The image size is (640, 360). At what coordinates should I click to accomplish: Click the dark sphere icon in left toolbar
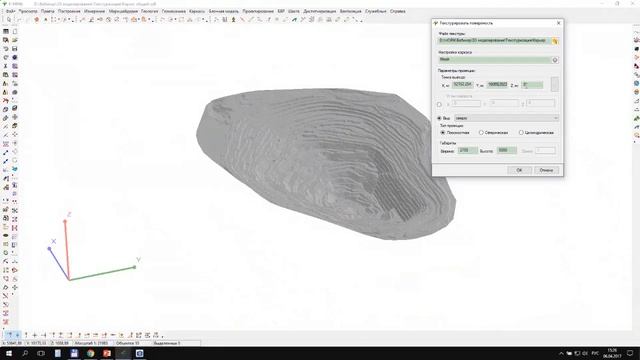tap(15, 57)
